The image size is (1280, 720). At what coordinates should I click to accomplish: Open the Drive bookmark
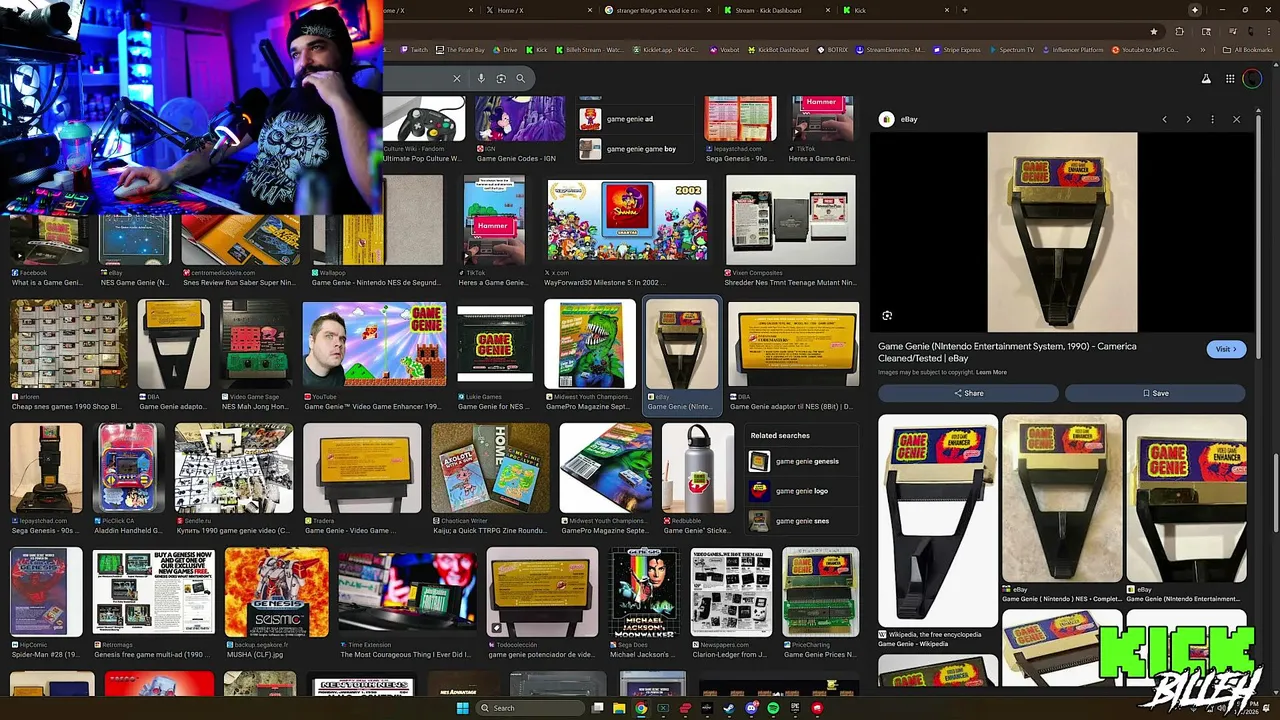point(505,50)
